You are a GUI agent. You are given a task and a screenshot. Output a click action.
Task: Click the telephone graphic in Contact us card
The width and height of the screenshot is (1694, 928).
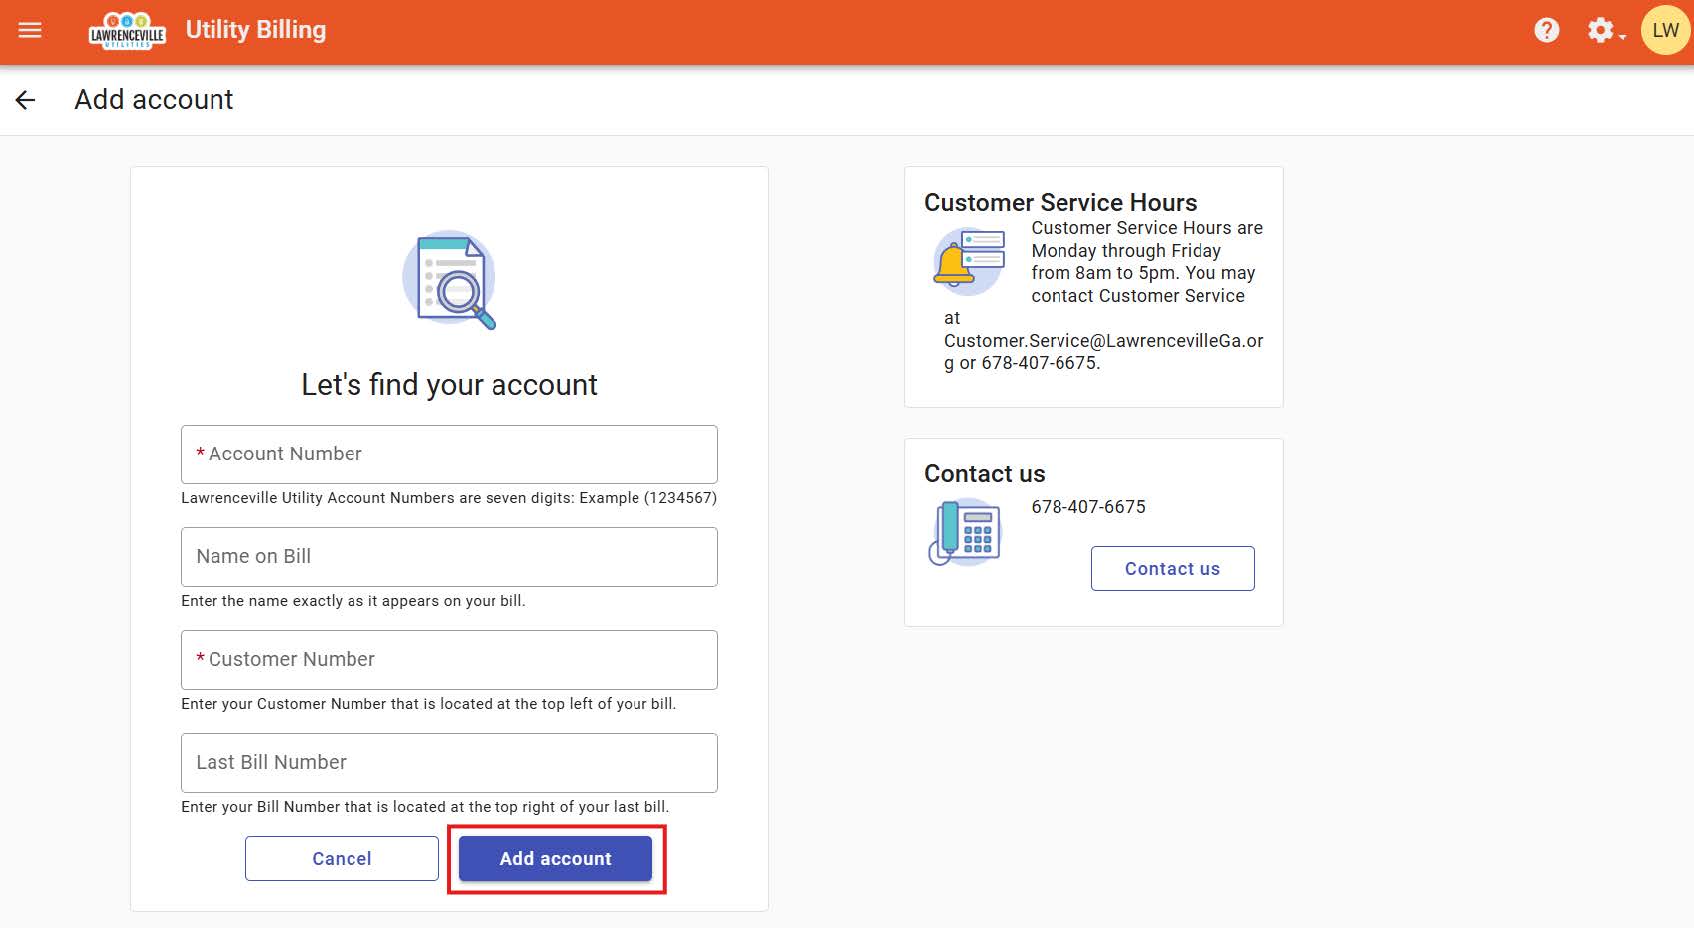coord(966,531)
